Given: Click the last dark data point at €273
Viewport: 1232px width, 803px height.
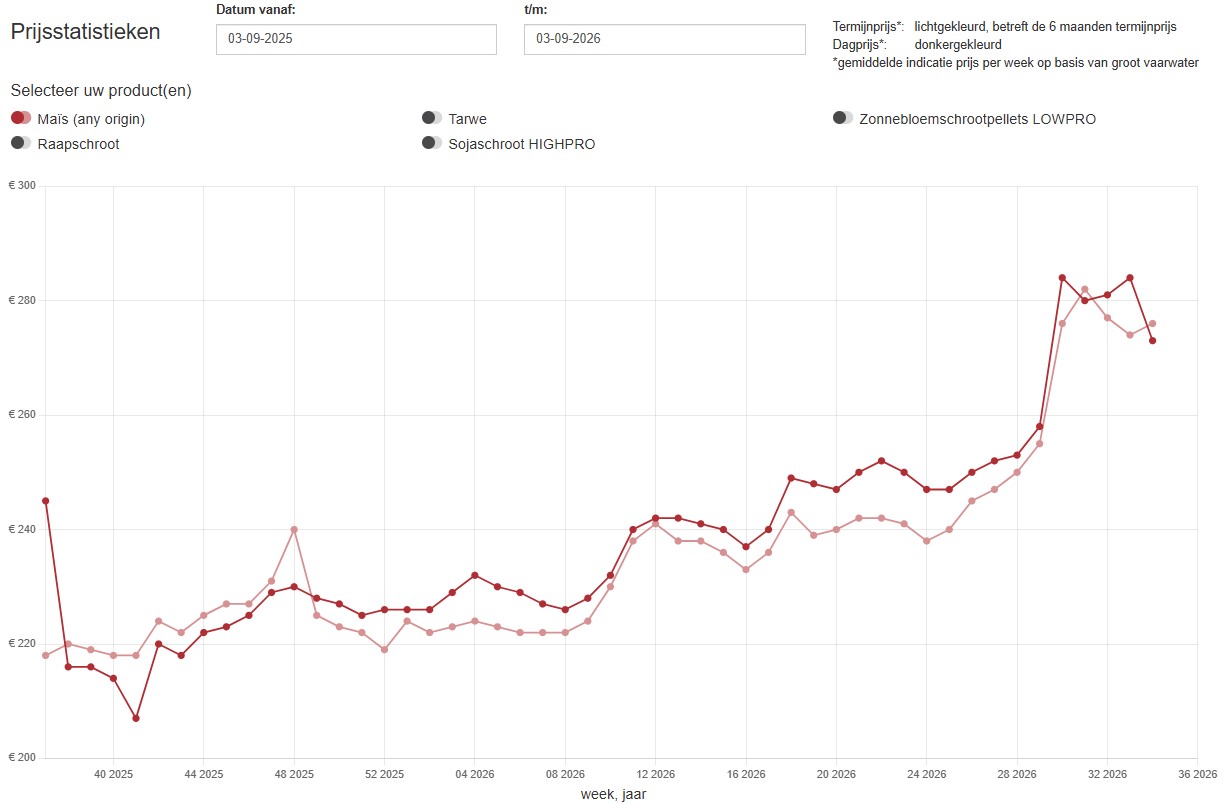Looking at the screenshot, I should (1152, 341).
